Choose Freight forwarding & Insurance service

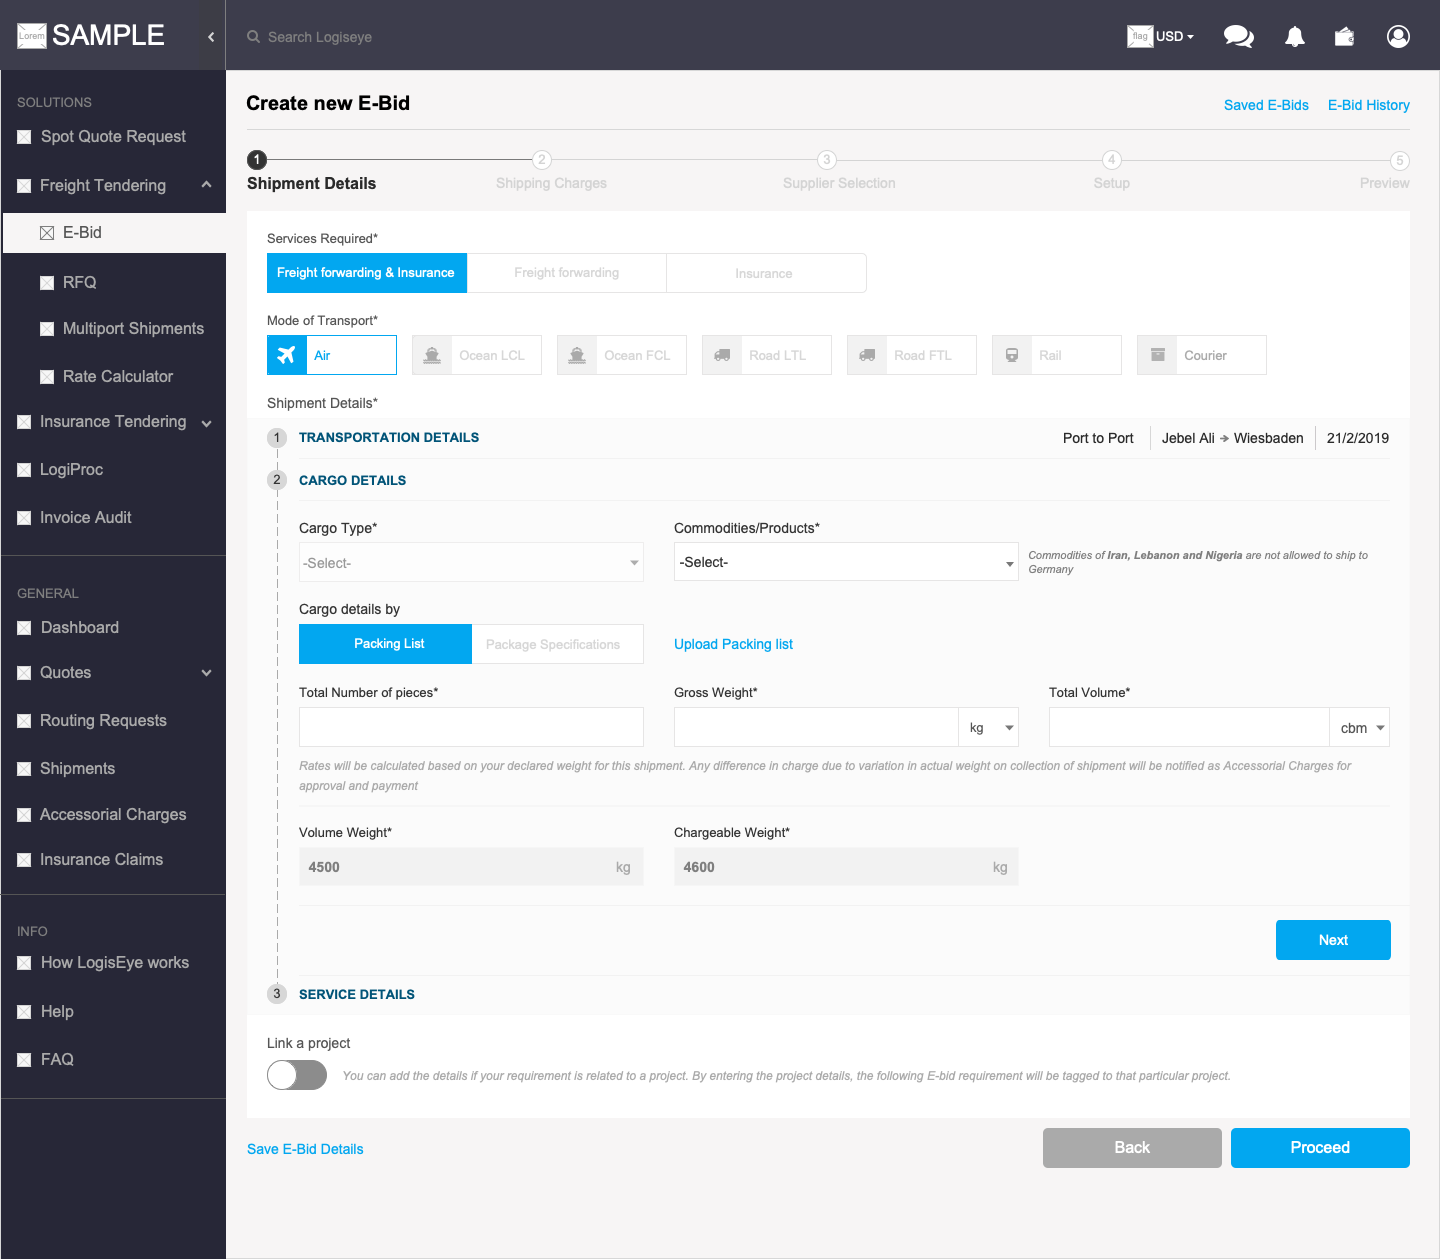tap(367, 273)
